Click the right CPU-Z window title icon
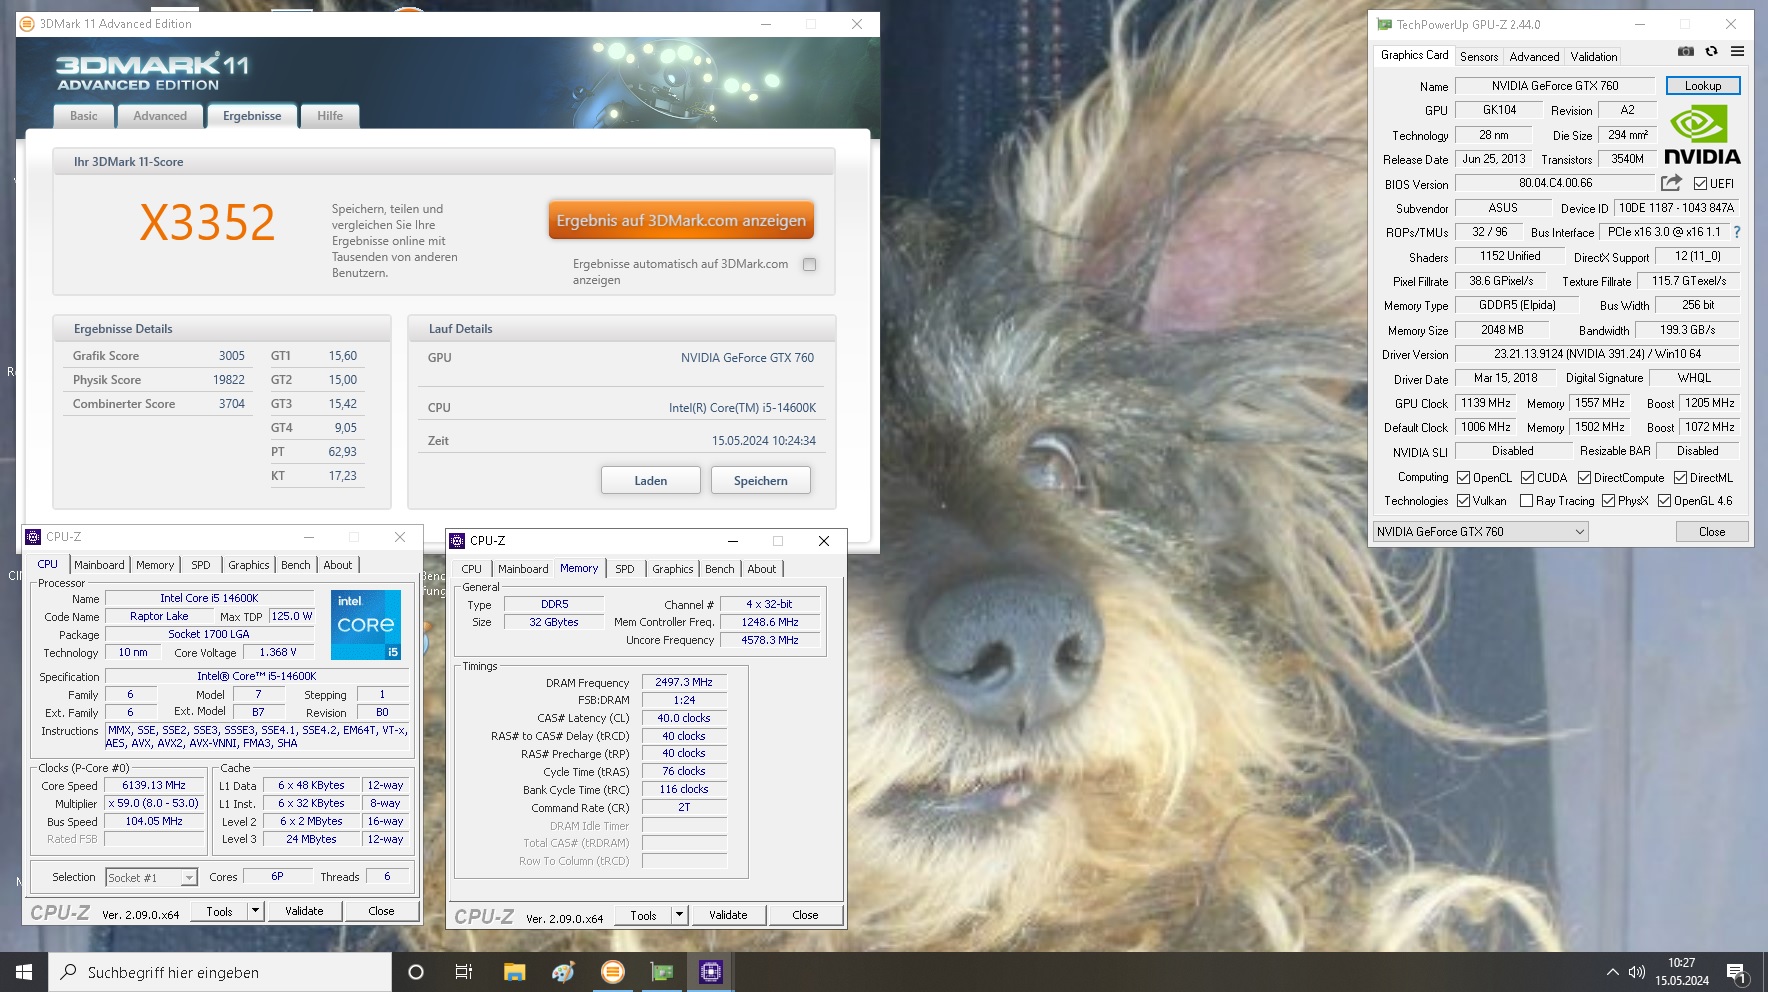1768x992 pixels. click(457, 541)
